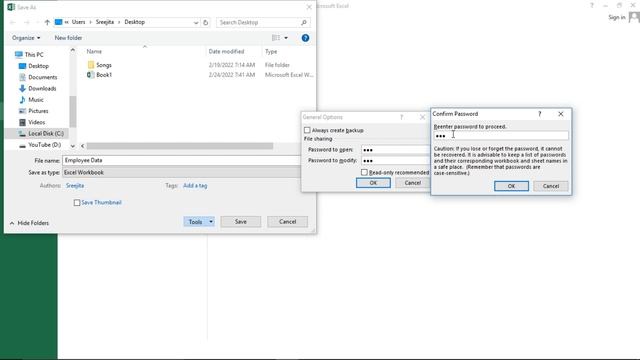
Task: Click the blue Help icon
Action: (x=305, y=38)
